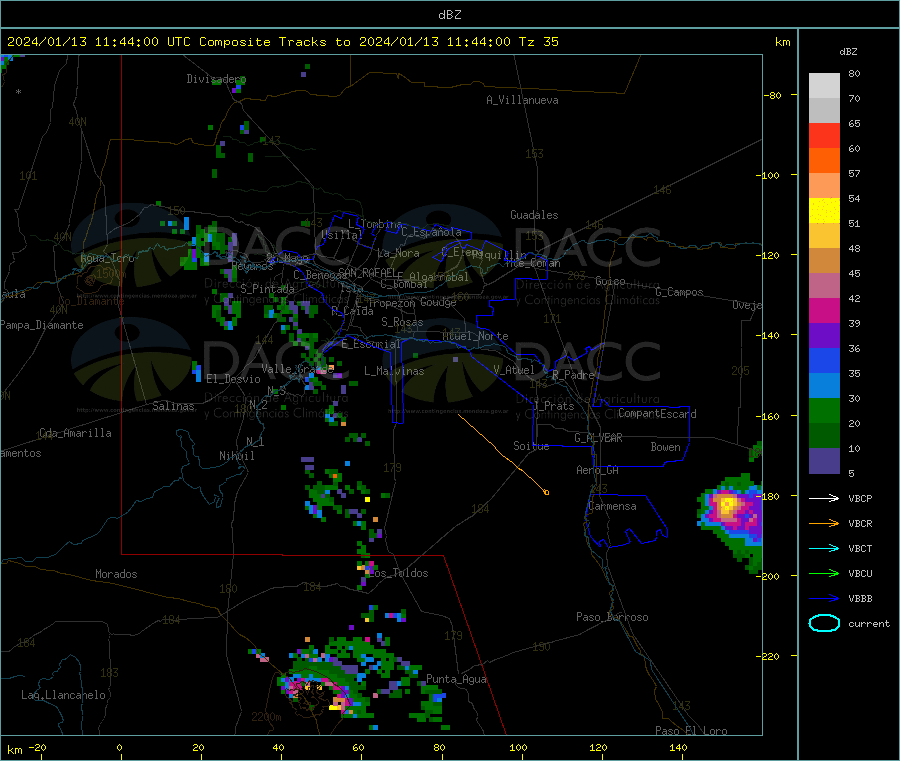Click the L_Malvinas location label

(394, 371)
